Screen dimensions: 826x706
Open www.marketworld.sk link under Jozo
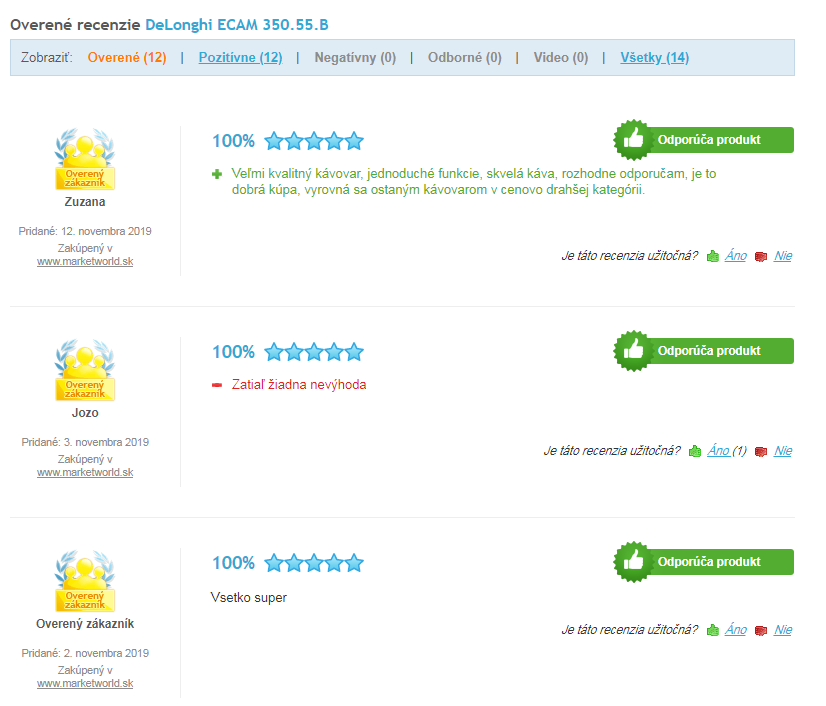[x=85, y=473]
